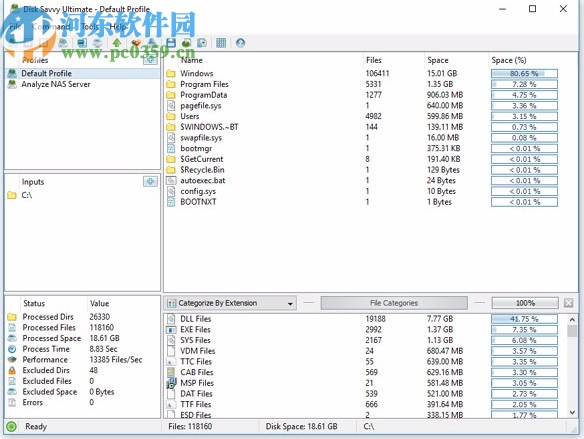Click the report icon next to grid icon

[x=202, y=43]
